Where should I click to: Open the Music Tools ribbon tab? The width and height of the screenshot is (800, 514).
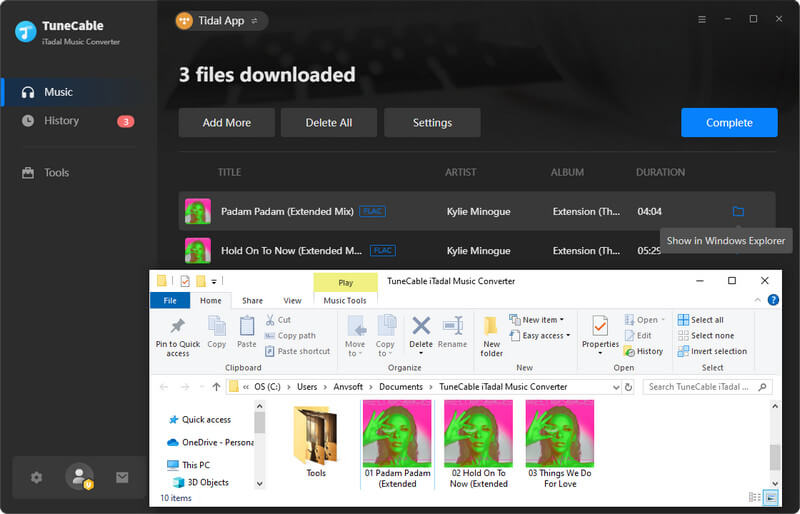tap(345, 301)
